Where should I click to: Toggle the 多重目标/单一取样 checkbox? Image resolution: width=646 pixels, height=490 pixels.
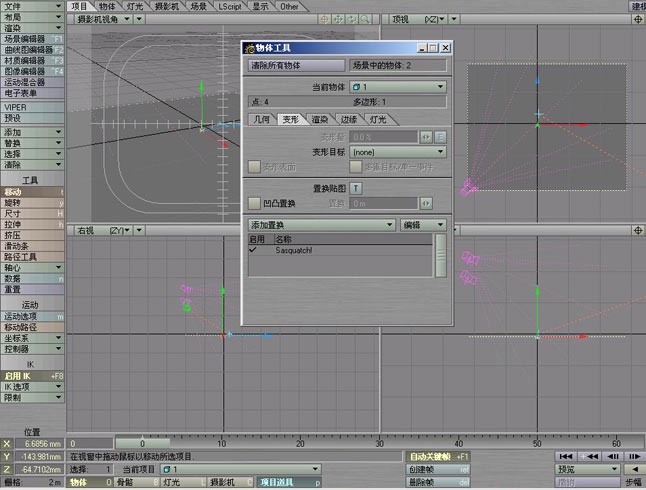click(x=356, y=166)
